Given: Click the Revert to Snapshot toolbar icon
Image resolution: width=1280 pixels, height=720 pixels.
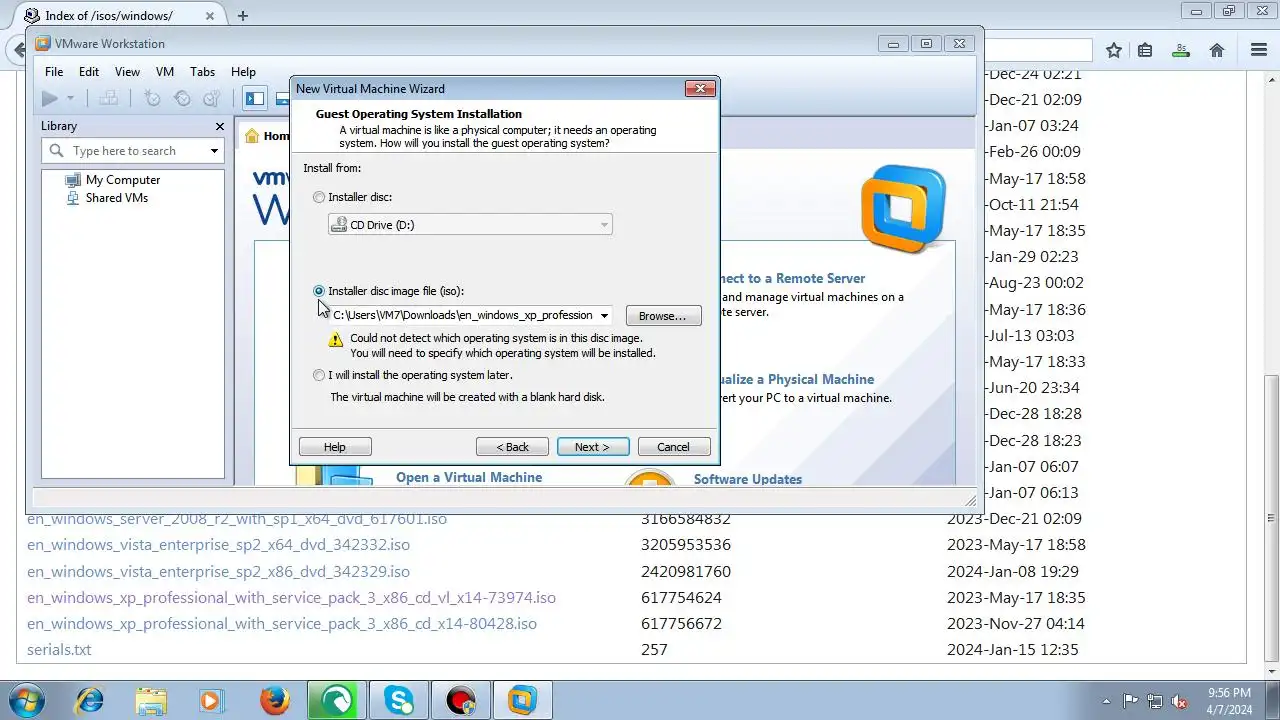Looking at the screenshot, I should tap(182, 98).
